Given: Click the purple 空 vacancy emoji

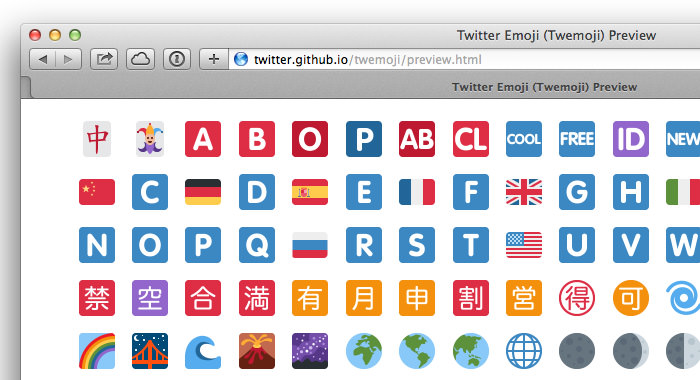Looking at the screenshot, I should pyautogui.click(x=150, y=298).
